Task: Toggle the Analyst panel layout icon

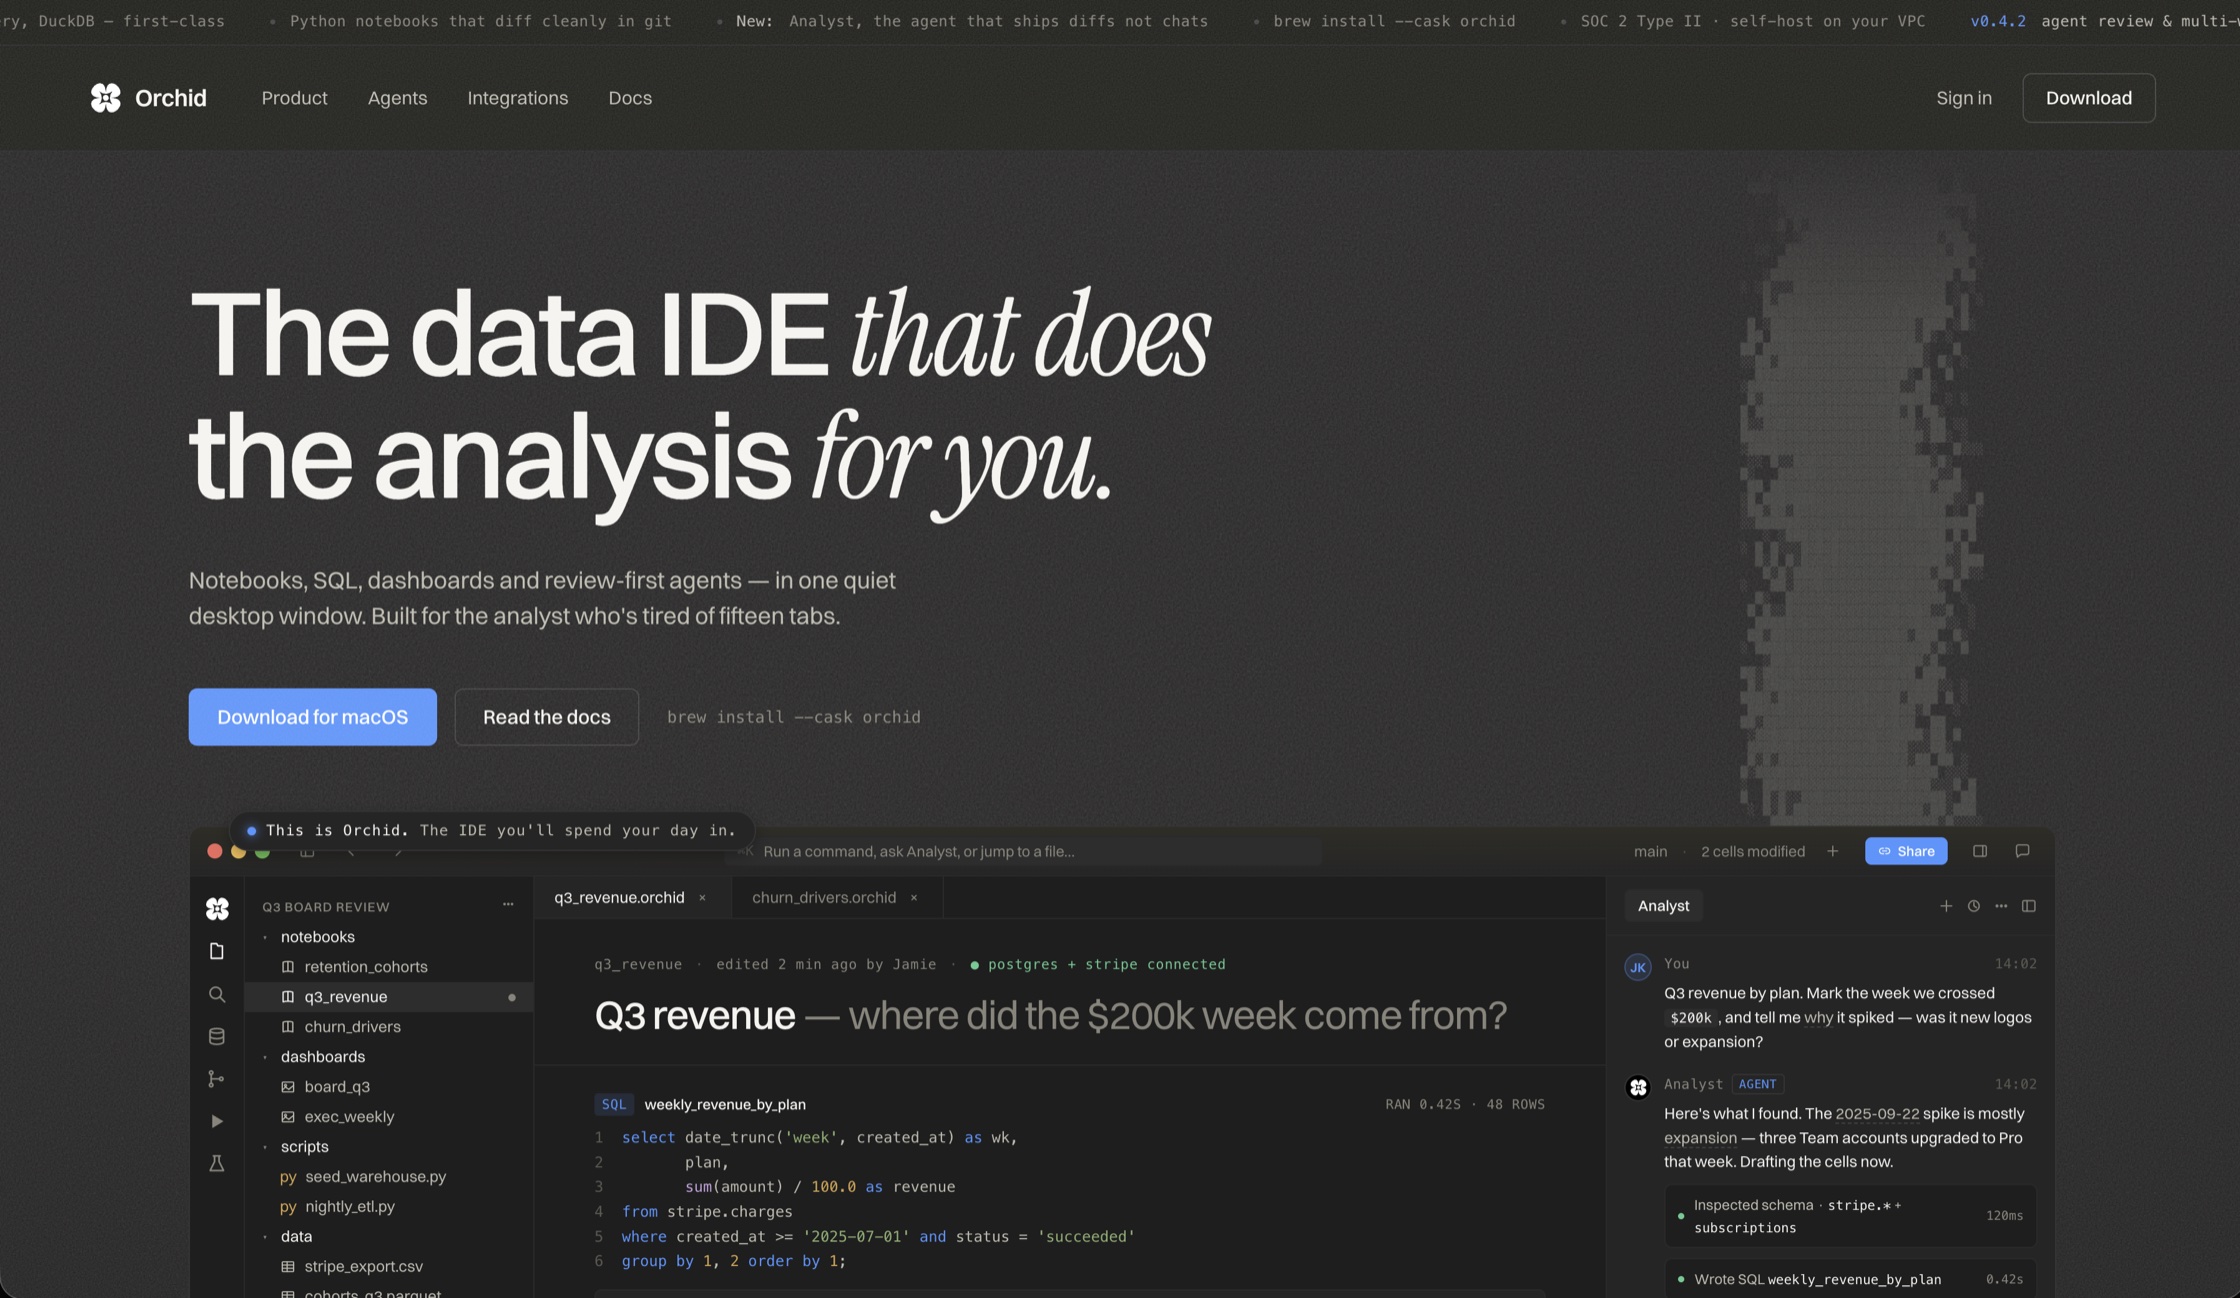Action: pos(2029,906)
